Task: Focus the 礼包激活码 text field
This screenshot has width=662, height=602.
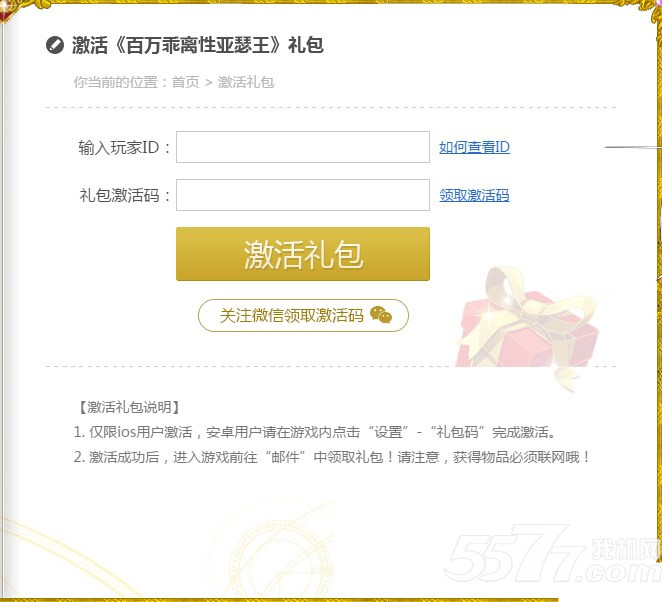Action: (x=303, y=195)
